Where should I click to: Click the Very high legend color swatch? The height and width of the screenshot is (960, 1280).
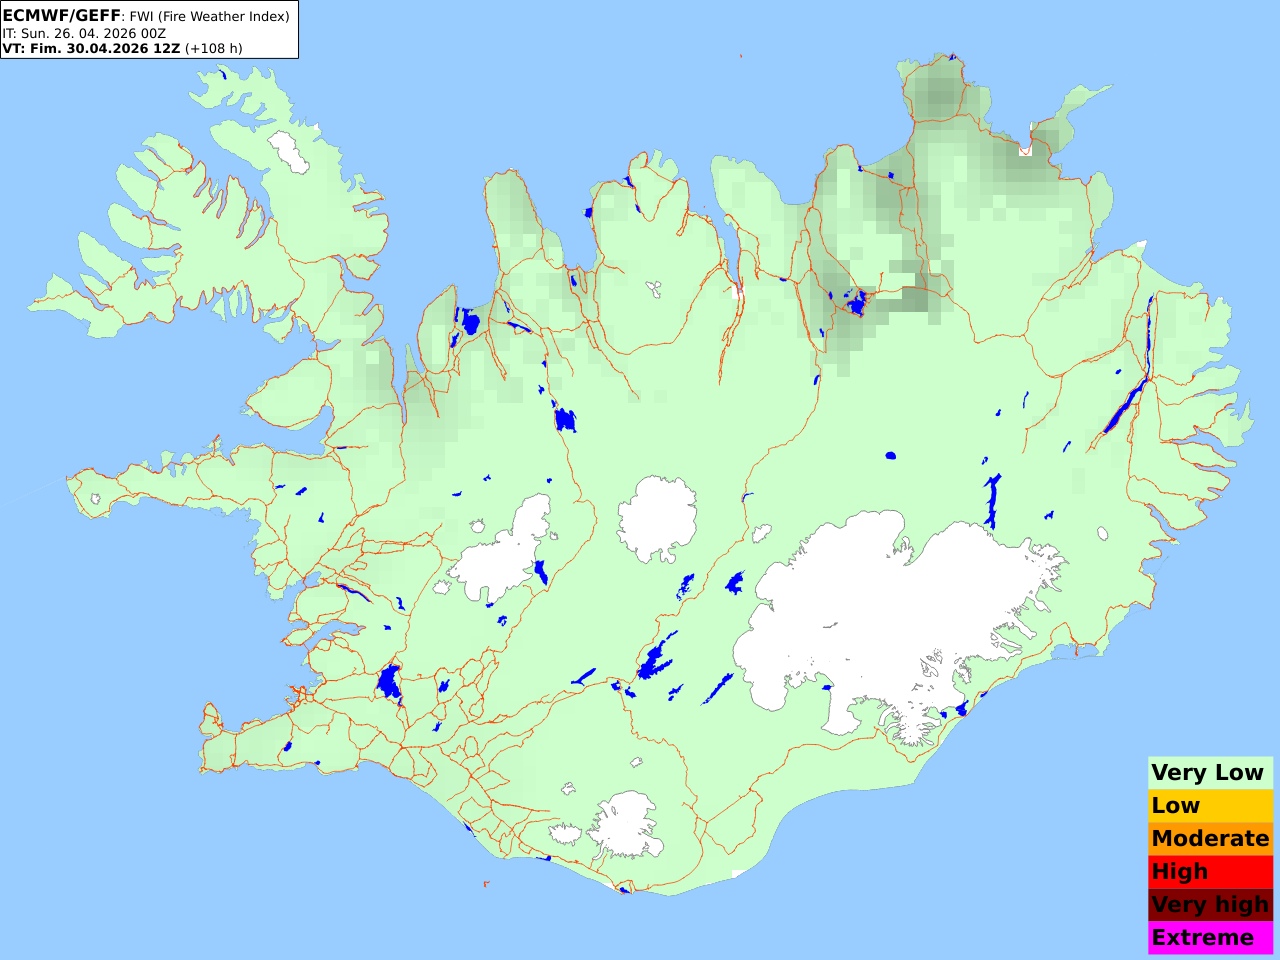point(1210,904)
